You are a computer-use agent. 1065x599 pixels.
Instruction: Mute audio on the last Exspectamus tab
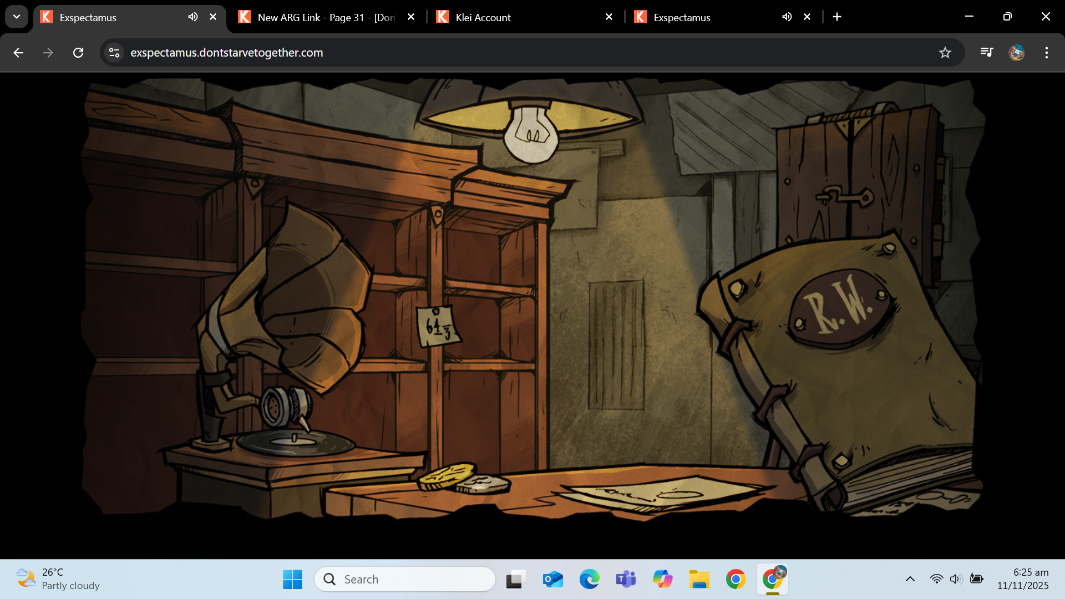tap(786, 17)
